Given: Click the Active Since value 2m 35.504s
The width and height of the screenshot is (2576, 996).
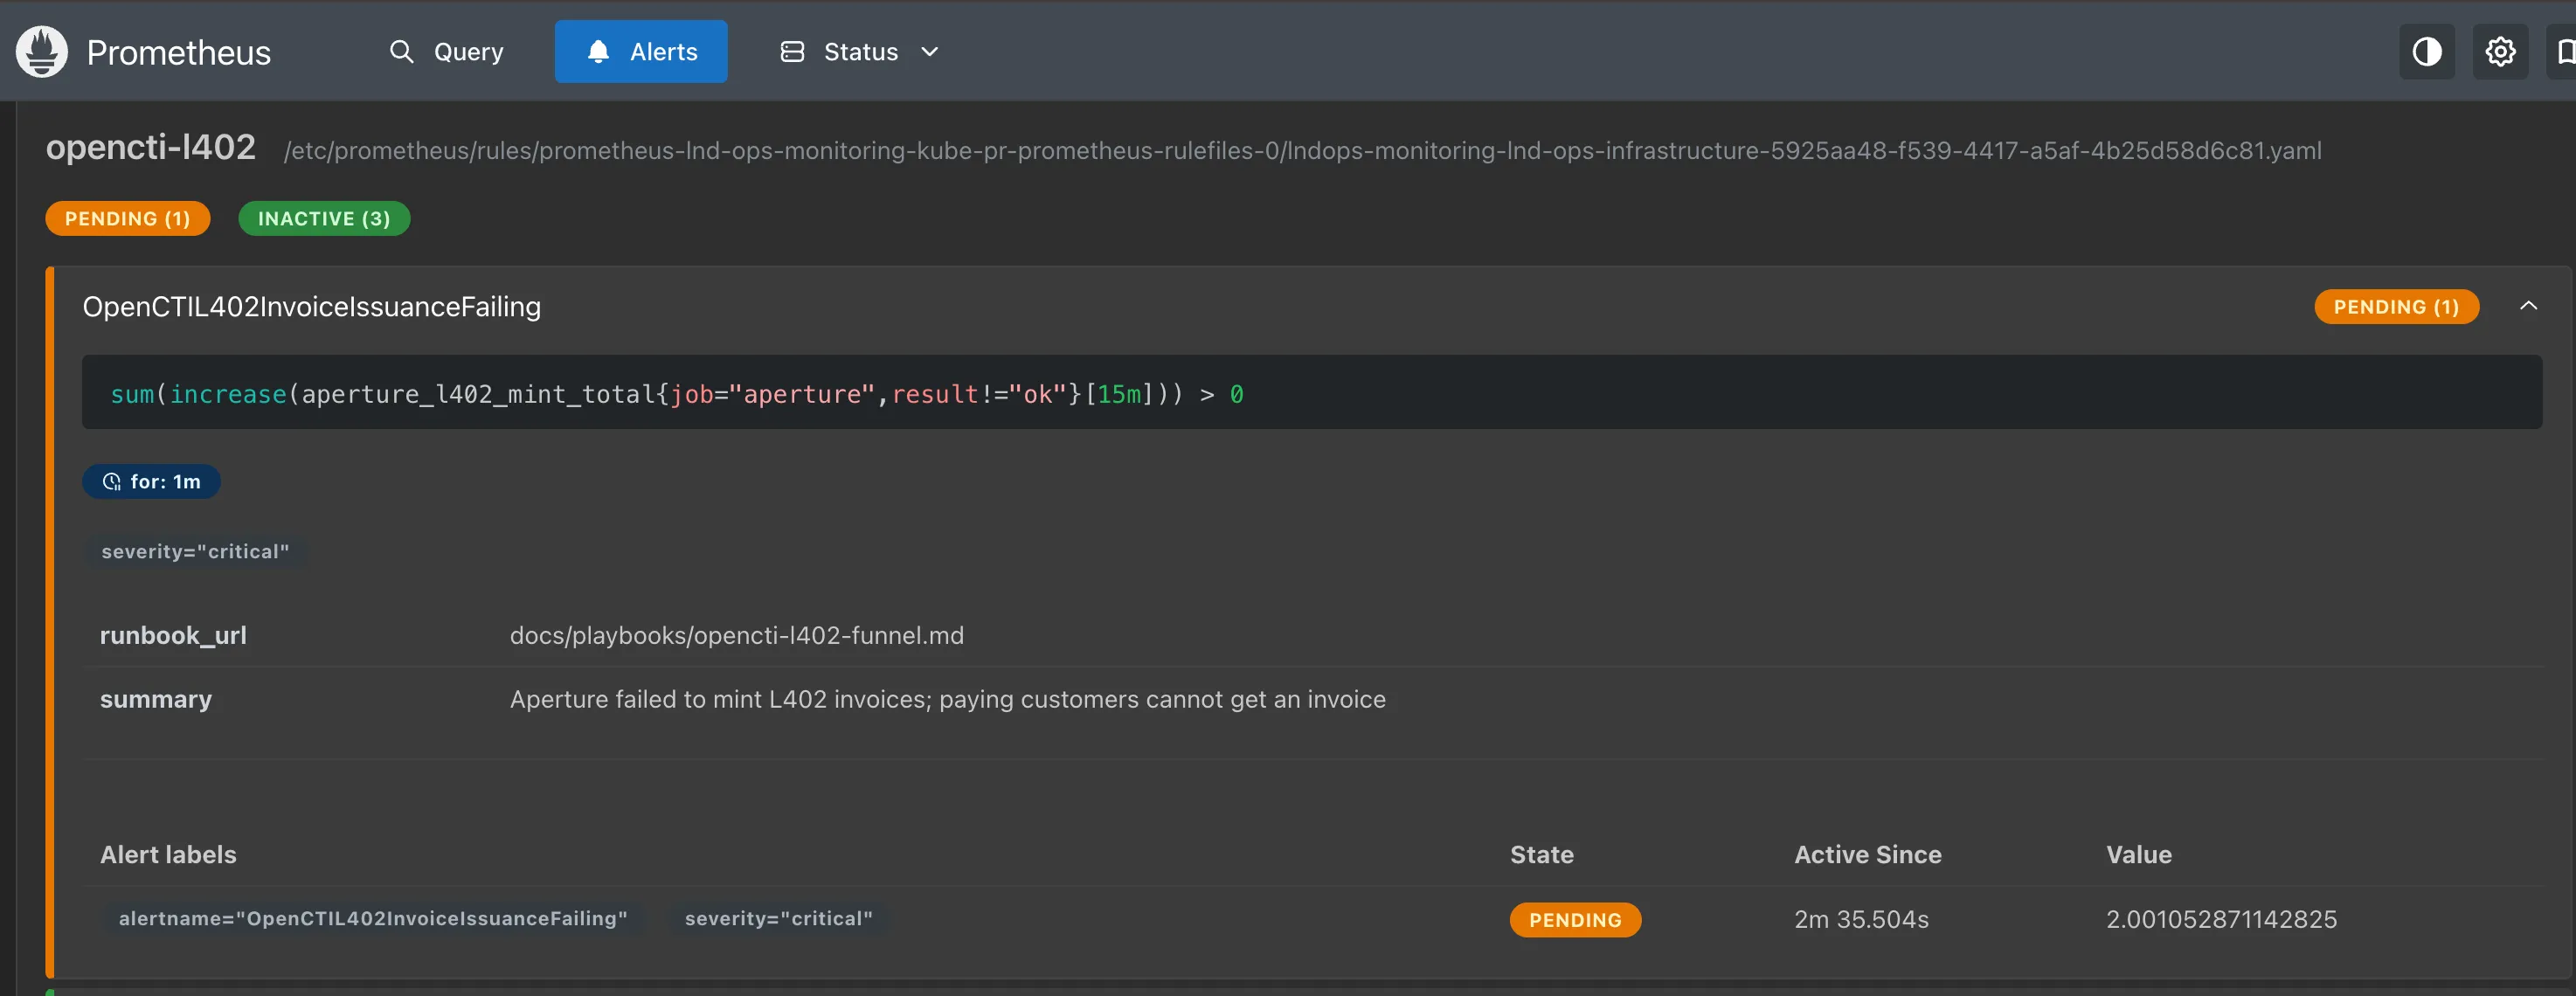Looking at the screenshot, I should click(1861, 920).
